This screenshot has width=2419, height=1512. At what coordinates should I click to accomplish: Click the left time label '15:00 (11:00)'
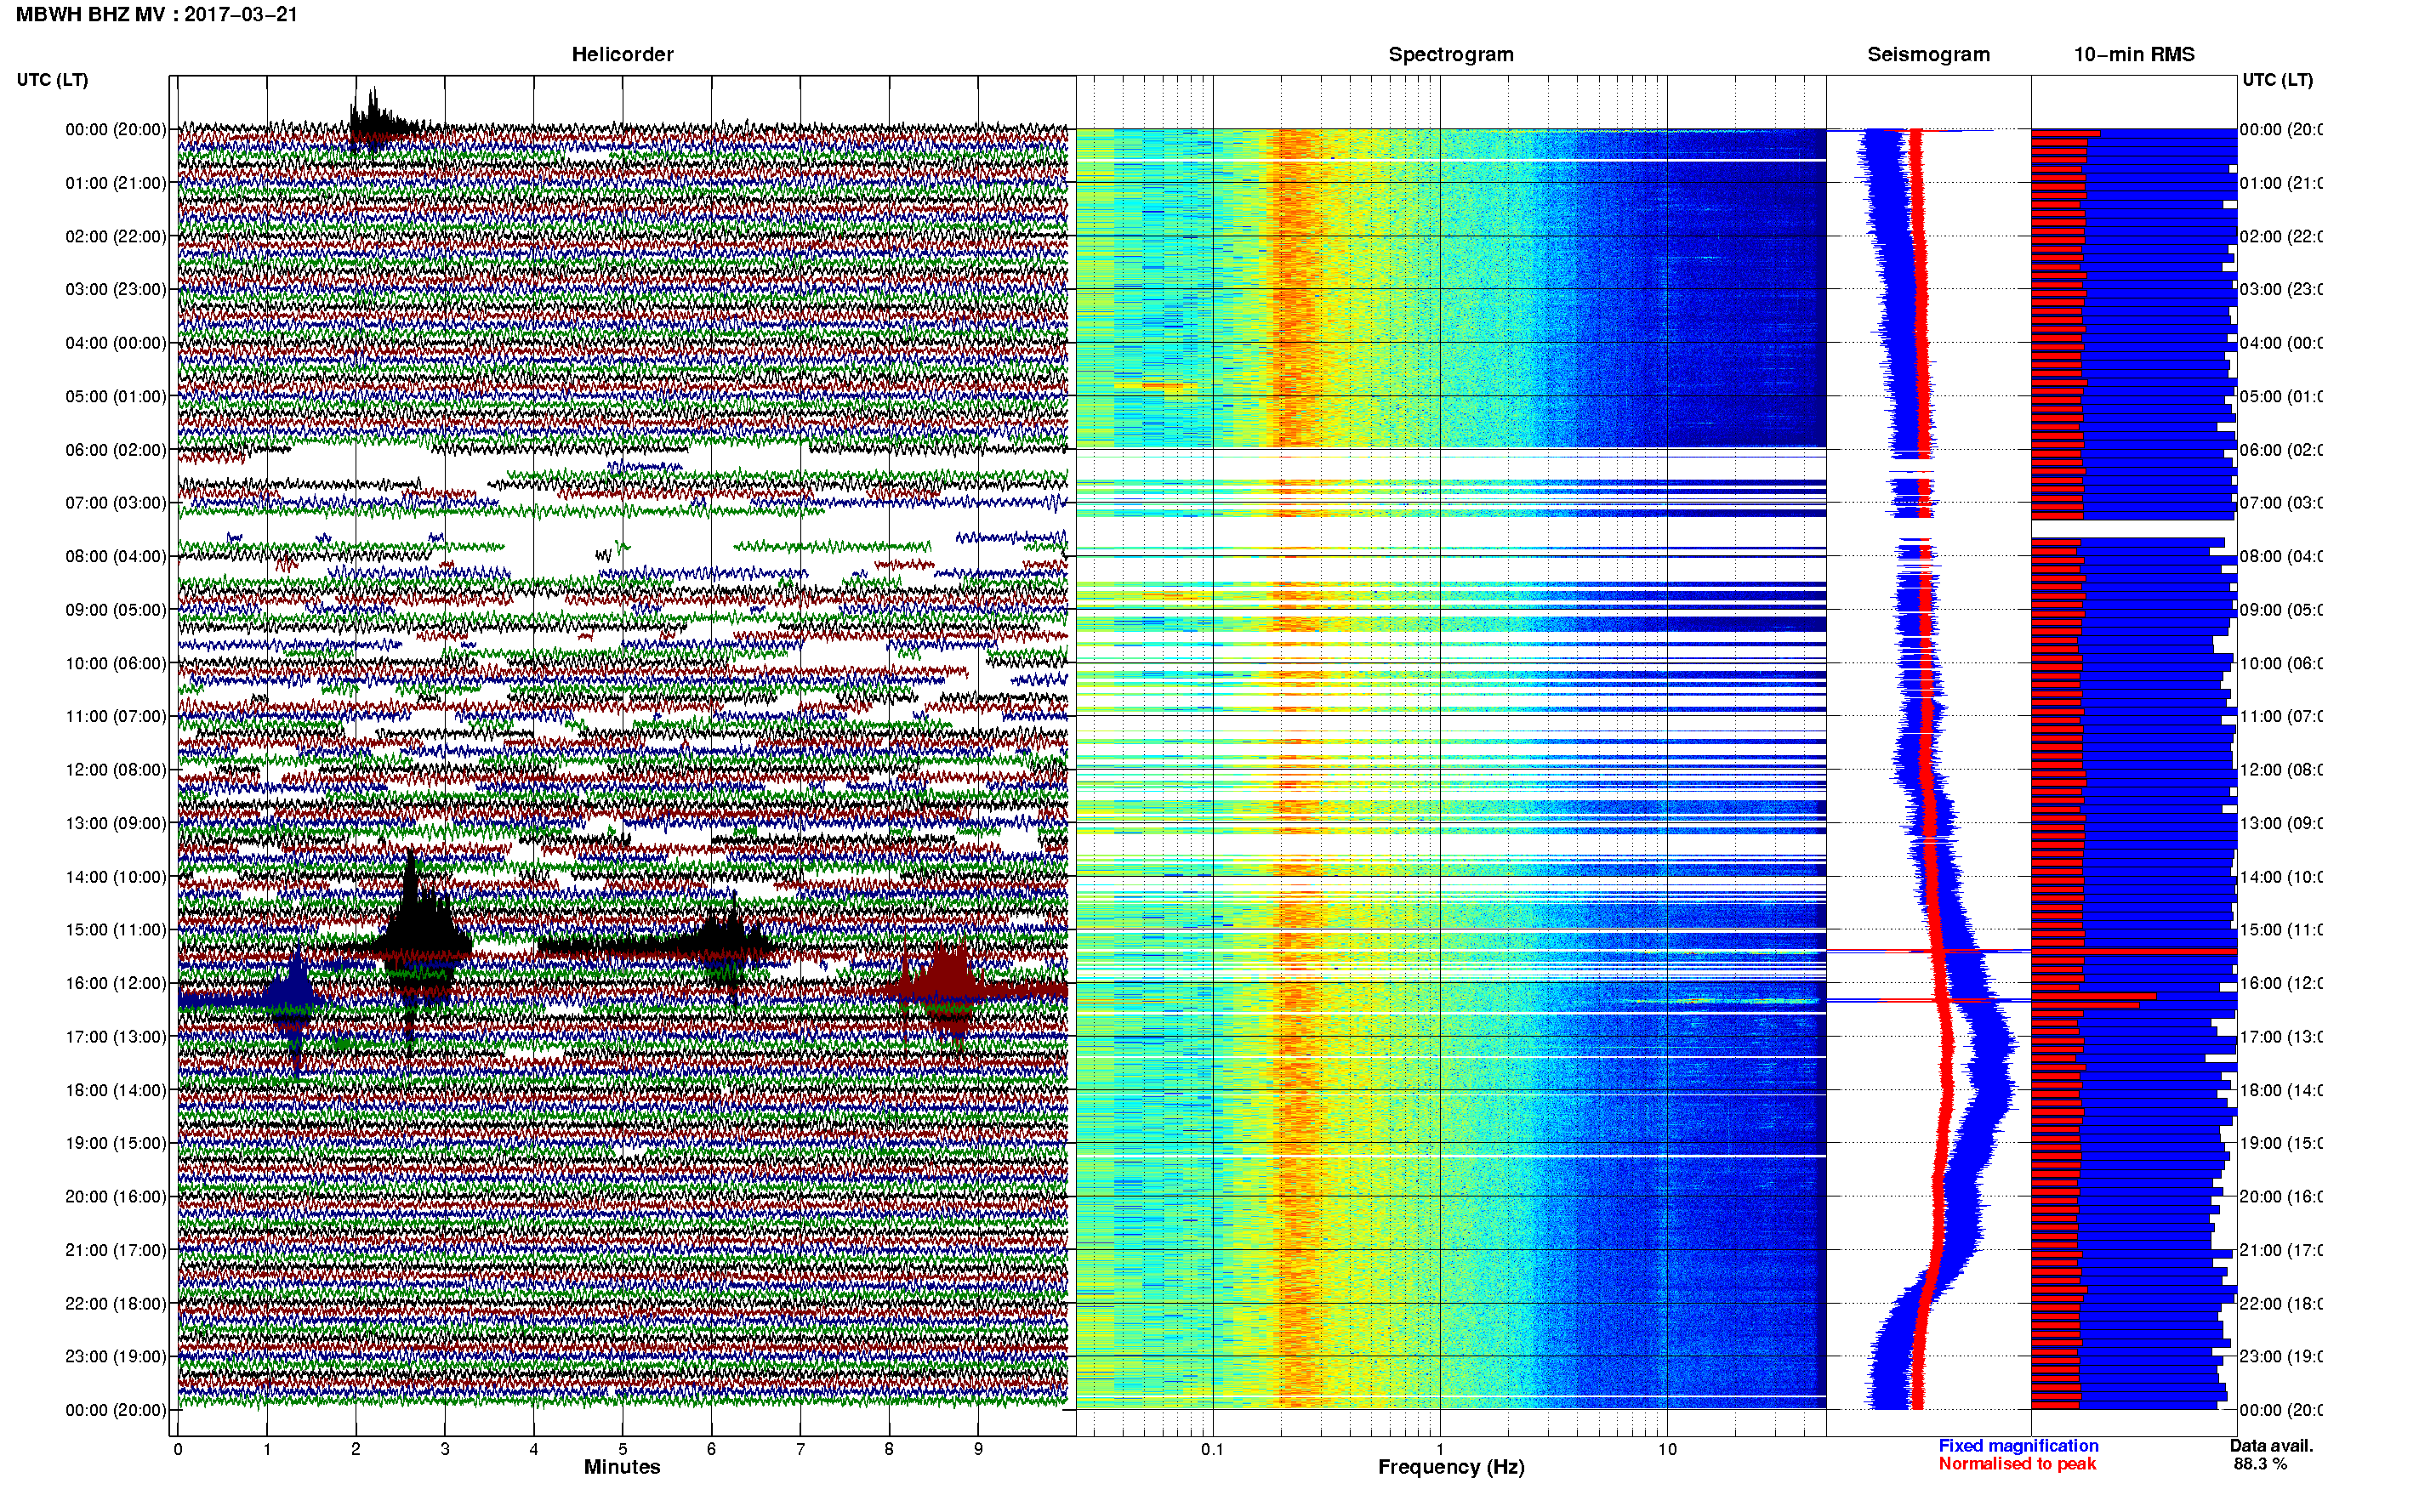[x=116, y=929]
